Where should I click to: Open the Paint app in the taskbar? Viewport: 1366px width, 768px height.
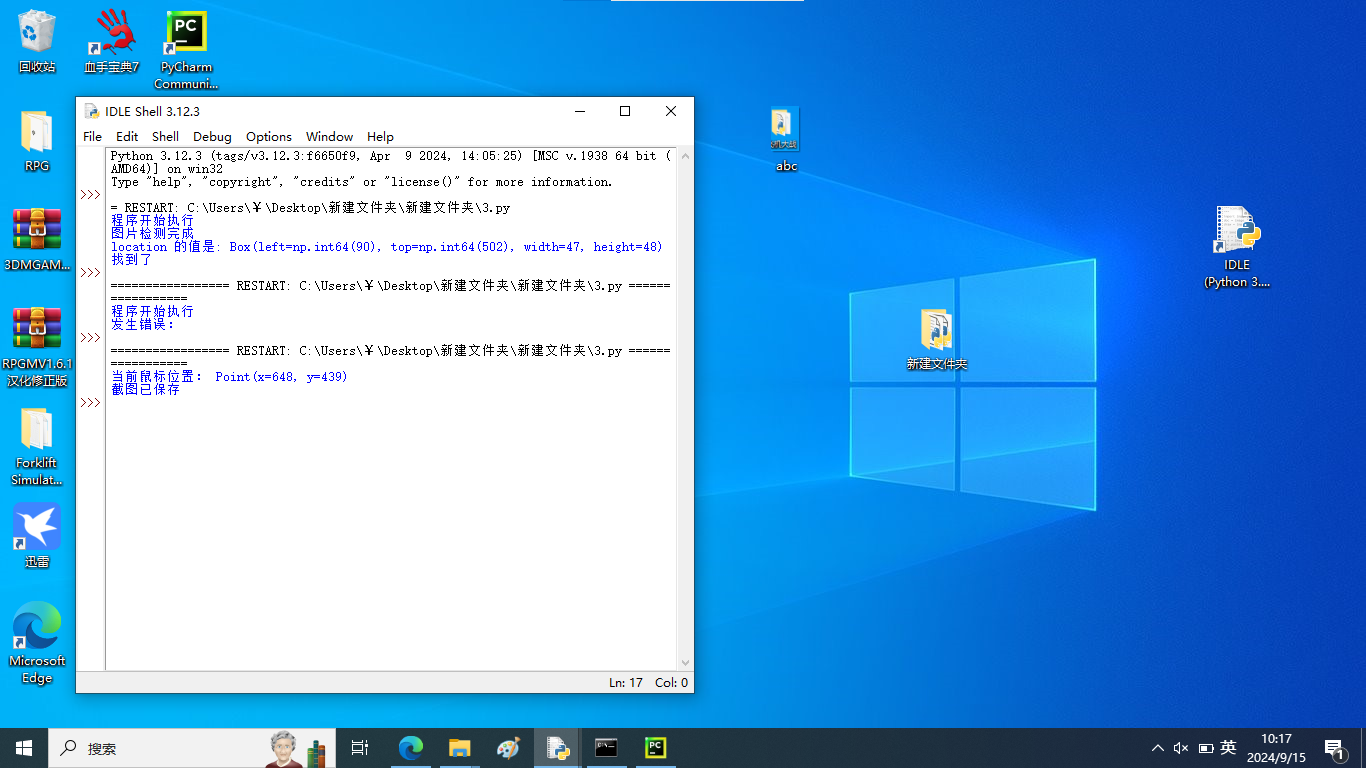tap(508, 747)
